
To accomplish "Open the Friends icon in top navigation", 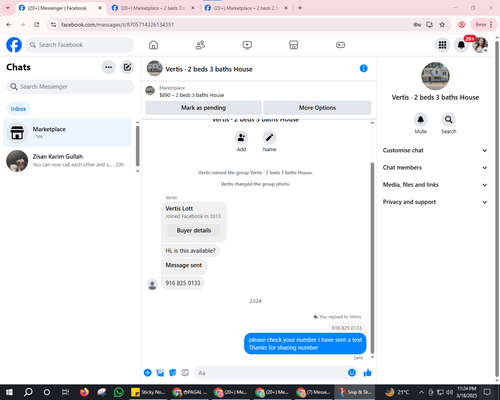I will pyautogui.click(x=200, y=45).
